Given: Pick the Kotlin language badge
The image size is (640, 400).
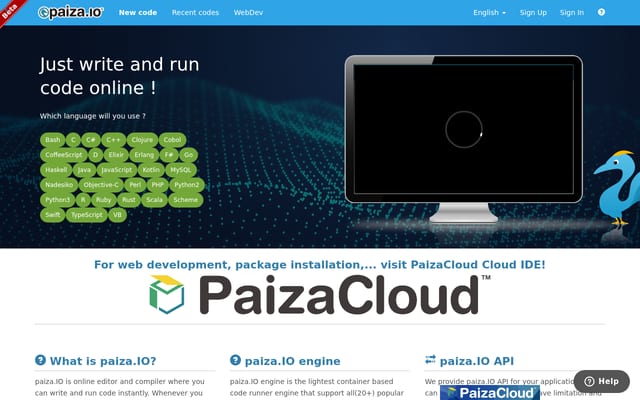Looking at the screenshot, I should click(151, 170).
